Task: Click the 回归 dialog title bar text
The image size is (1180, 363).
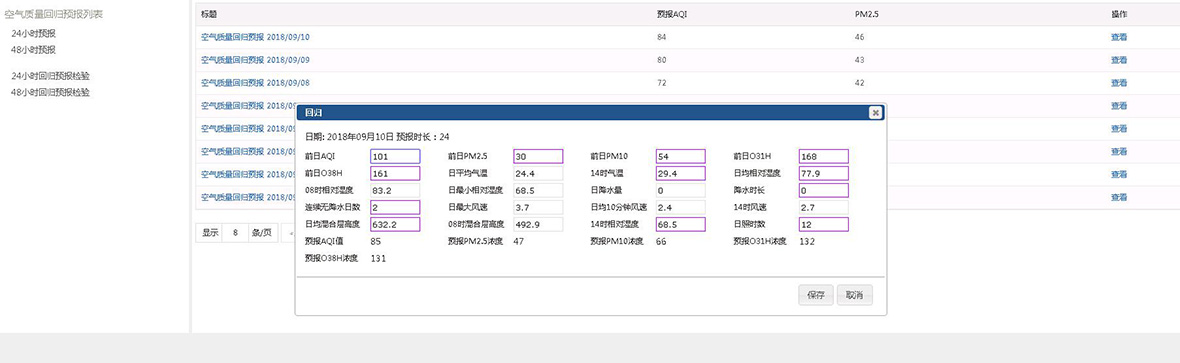Action: click(313, 112)
